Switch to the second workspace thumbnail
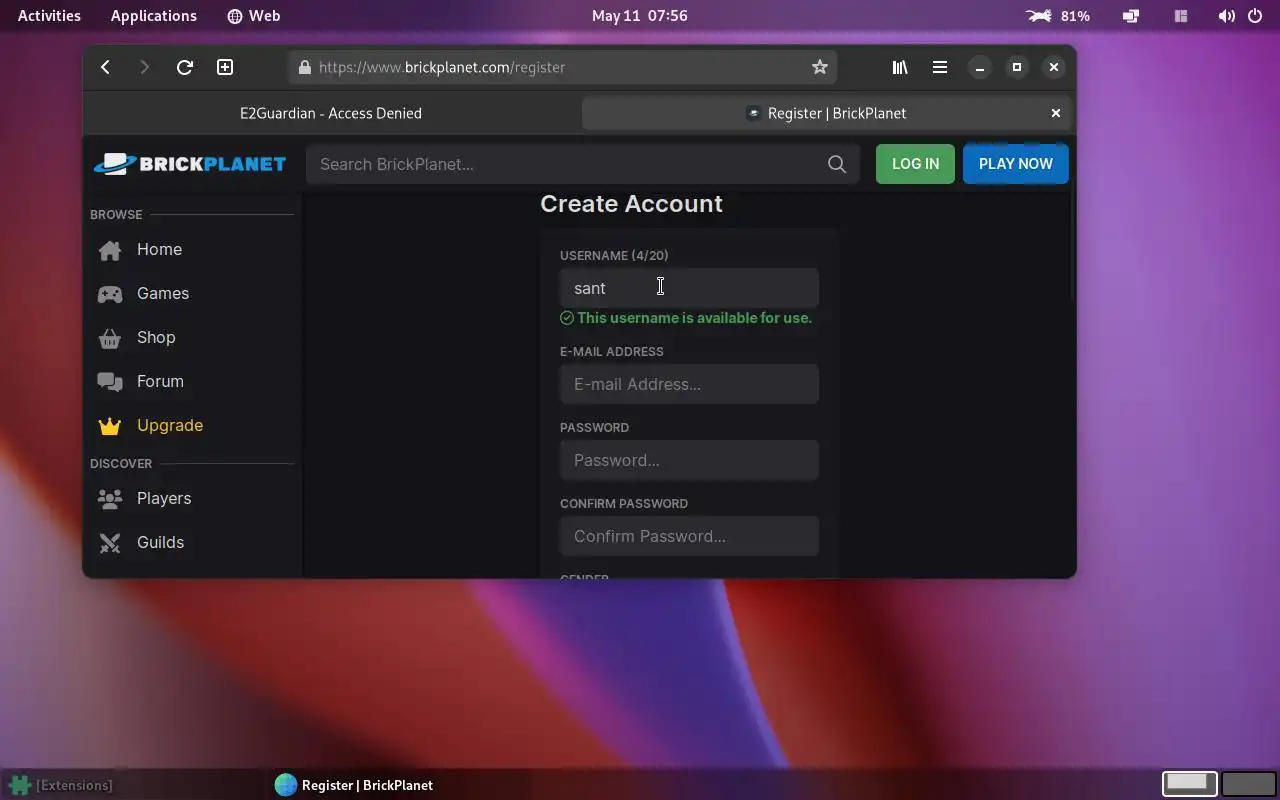Screen dimensions: 1280x800 [x=1249, y=783]
